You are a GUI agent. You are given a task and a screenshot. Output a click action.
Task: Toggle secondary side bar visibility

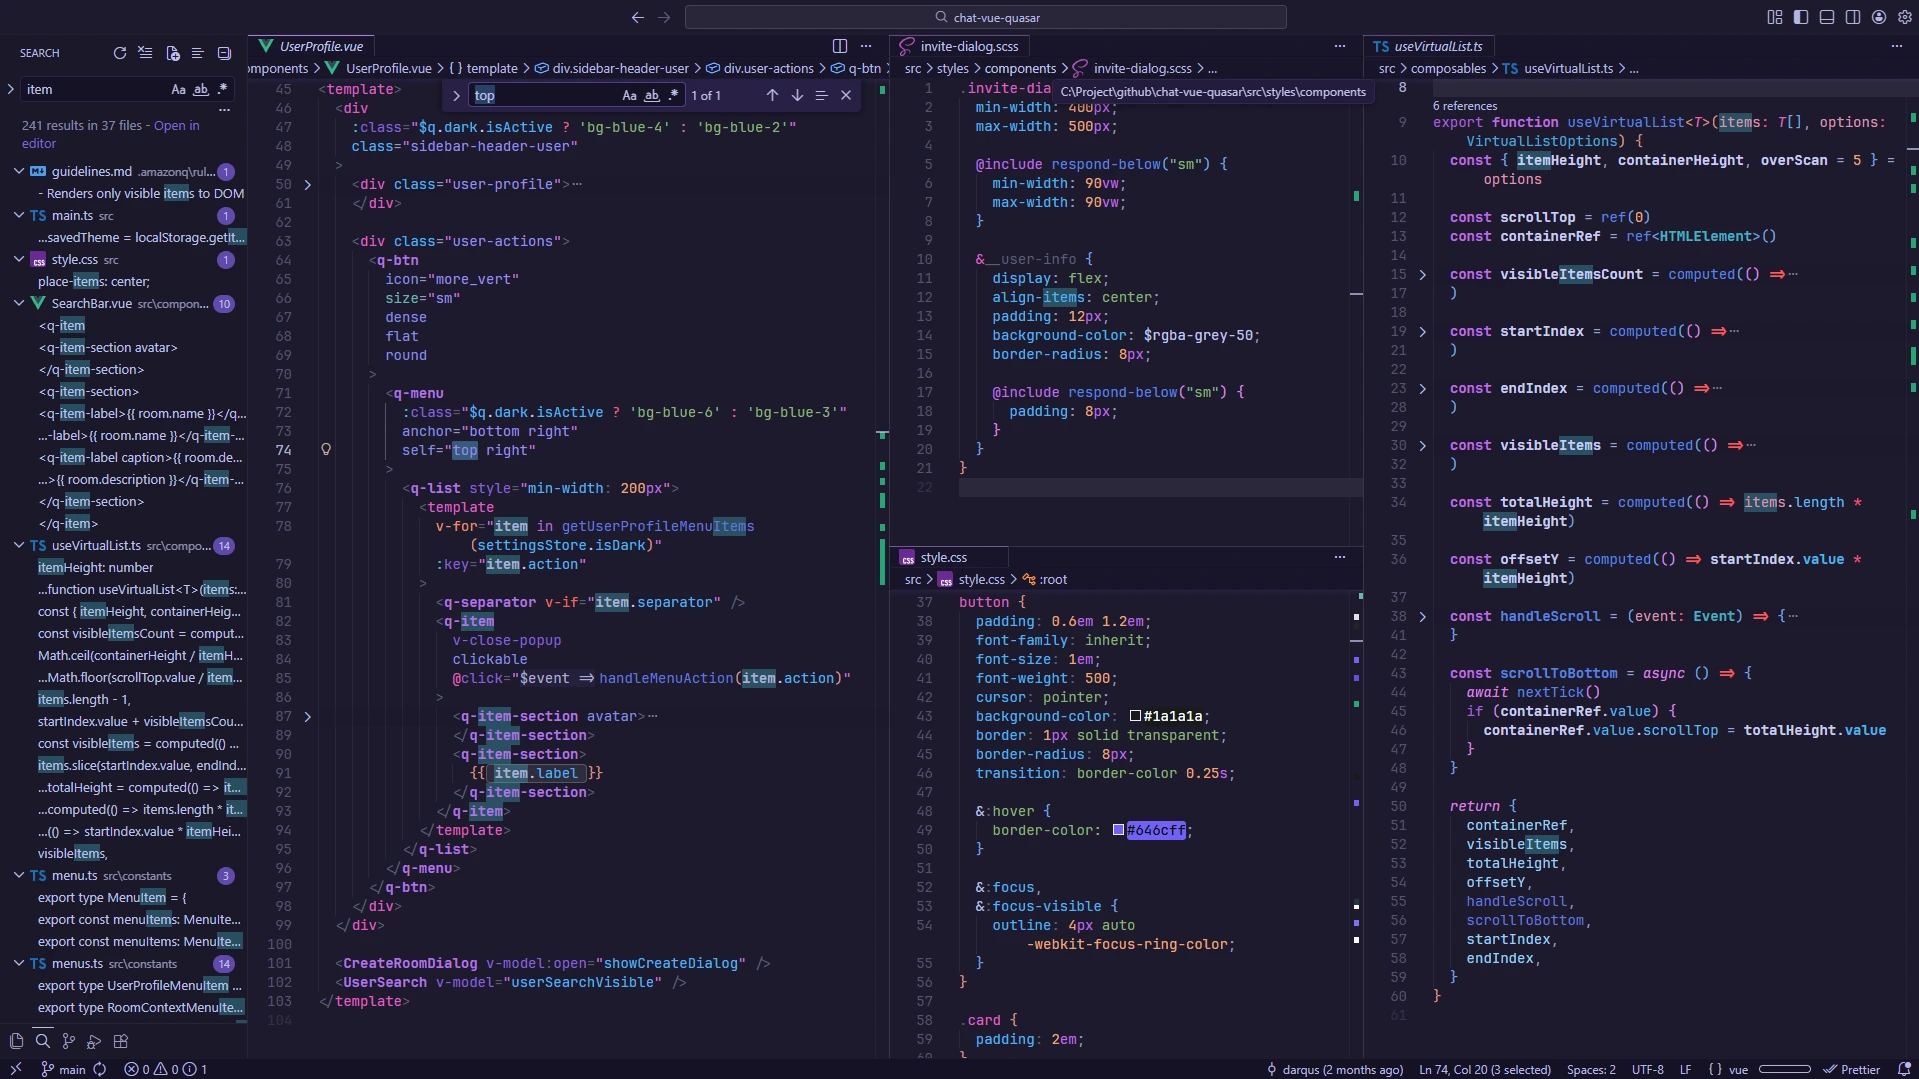click(x=1853, y=17)
